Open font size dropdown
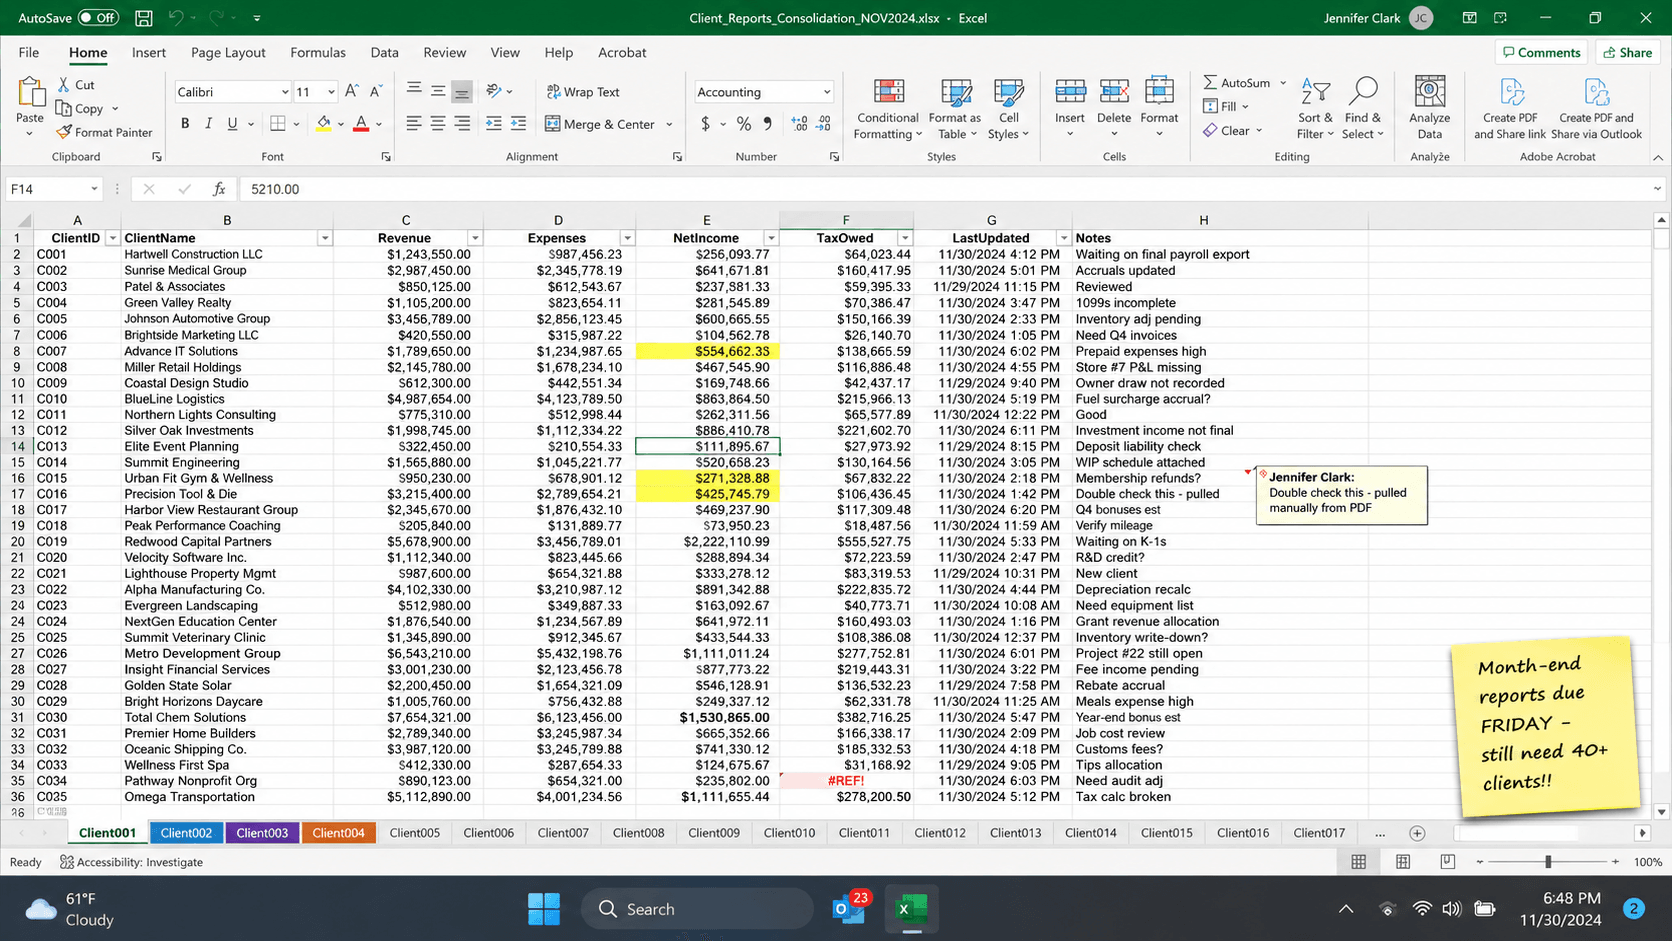 [331, 92]
